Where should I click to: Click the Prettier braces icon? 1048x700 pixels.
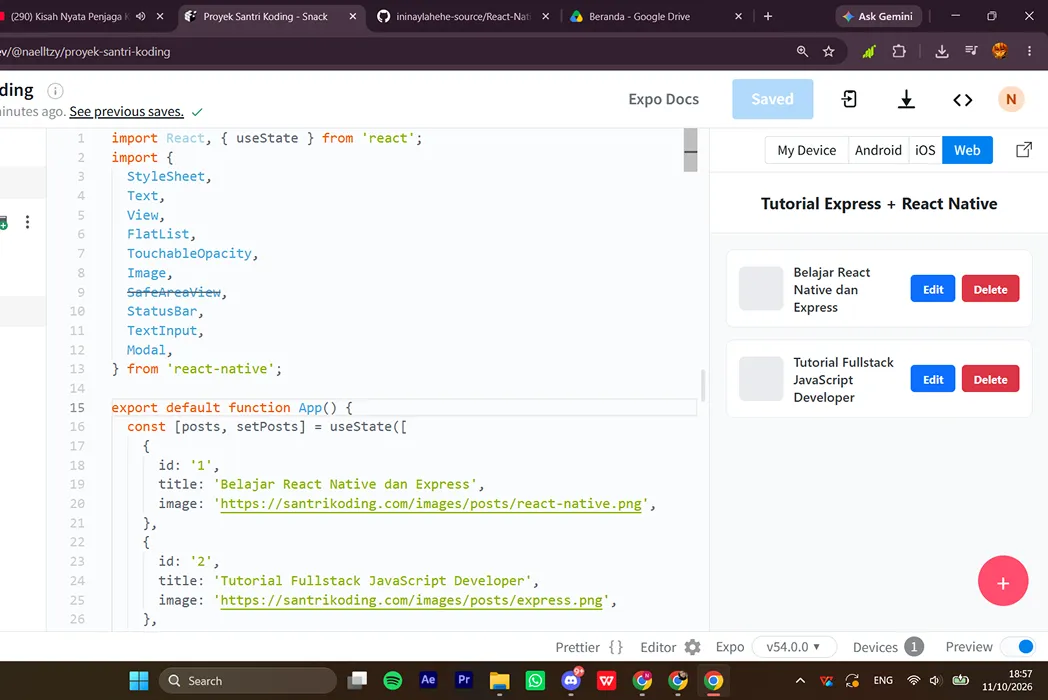616,647
